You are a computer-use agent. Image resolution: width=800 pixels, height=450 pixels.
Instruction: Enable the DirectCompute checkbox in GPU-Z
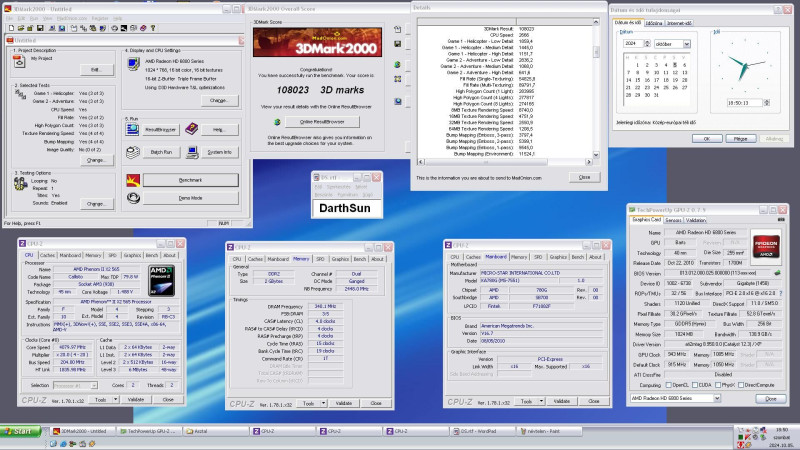tap(740, 385)
